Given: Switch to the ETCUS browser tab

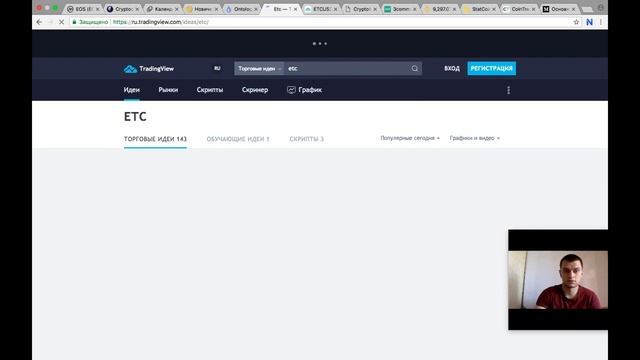Looking at the screenshot, I should click(x=322, y=9).
